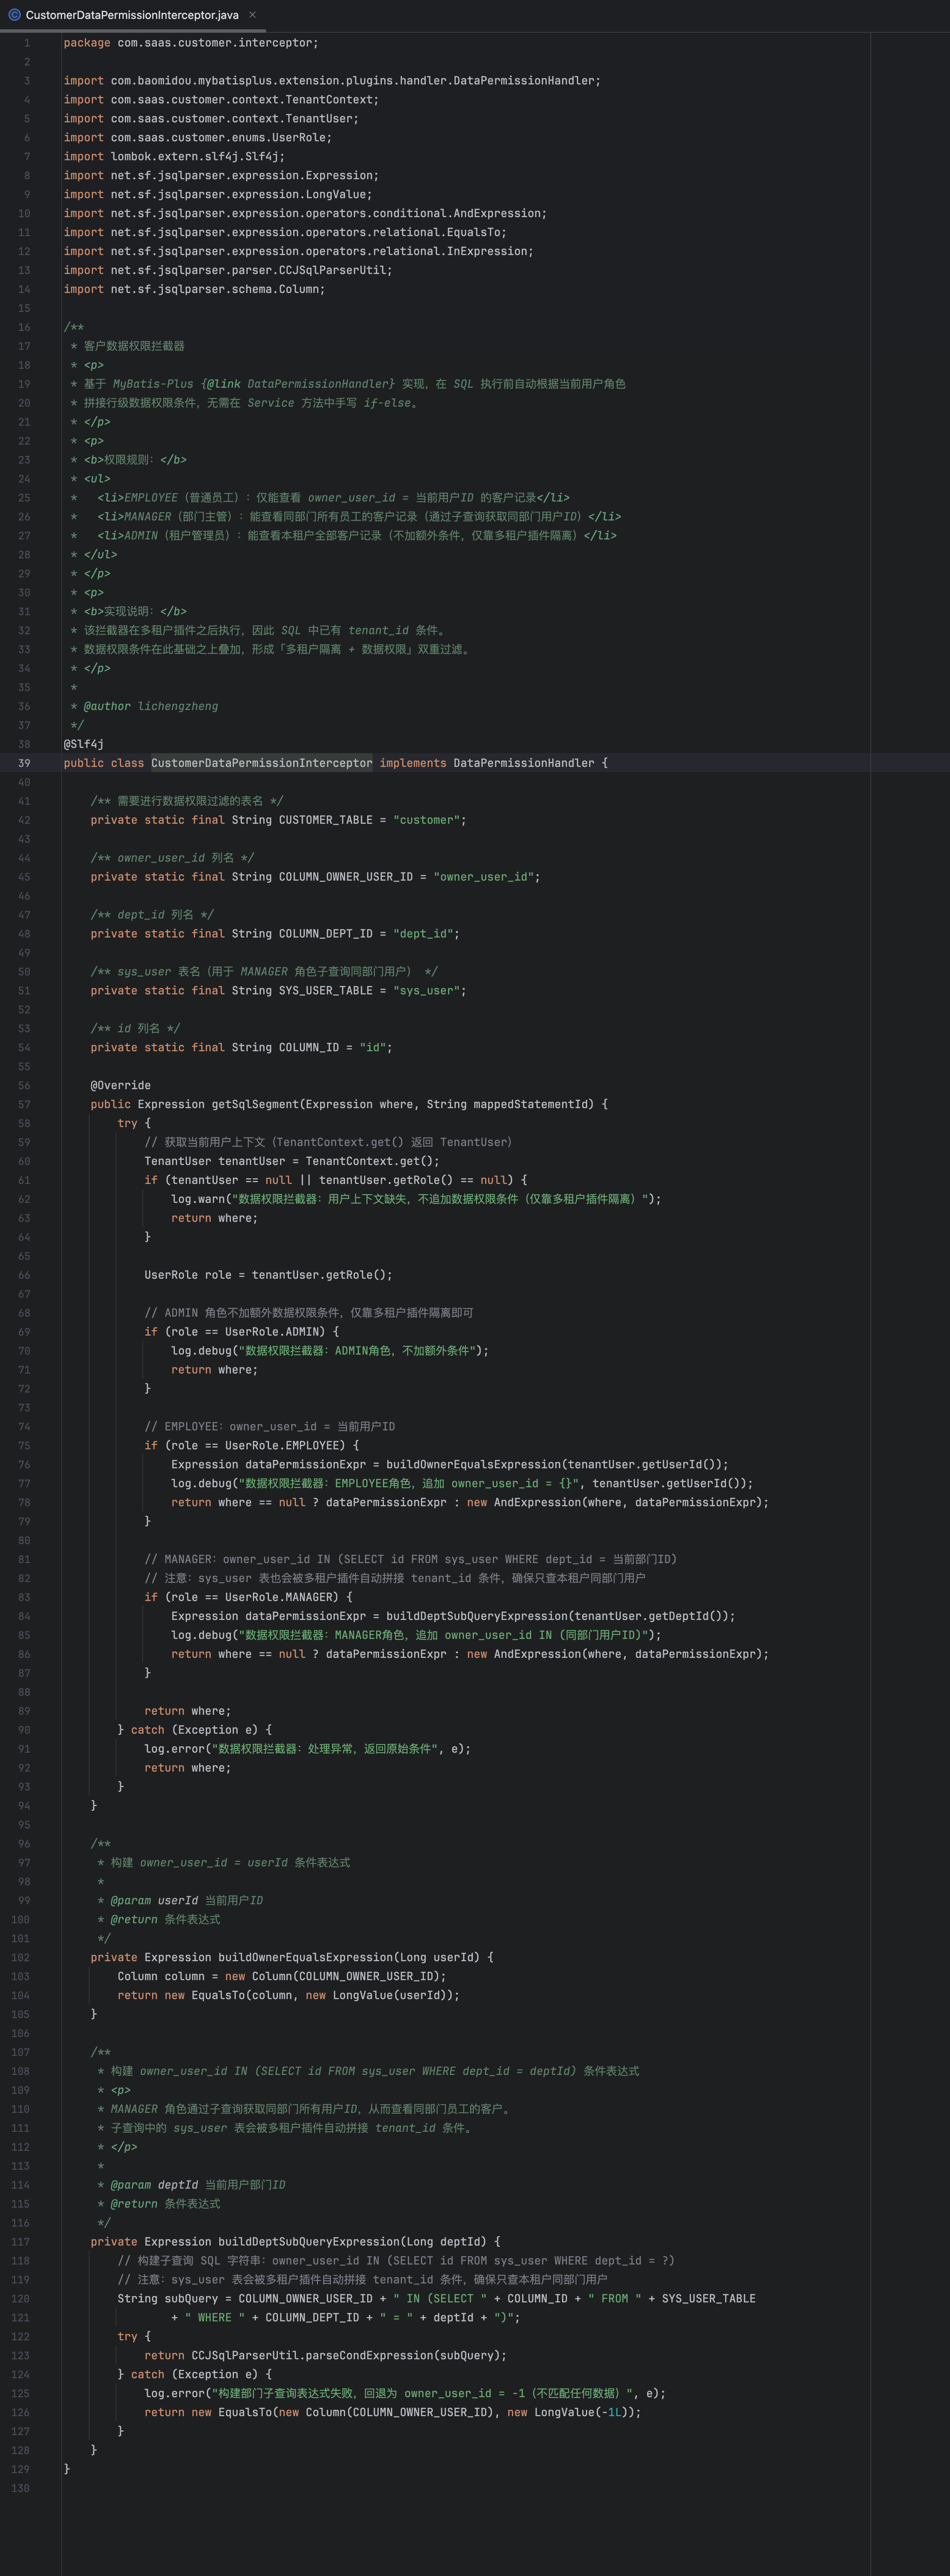Click line number 57 in the gutter

coord(24,1106)
